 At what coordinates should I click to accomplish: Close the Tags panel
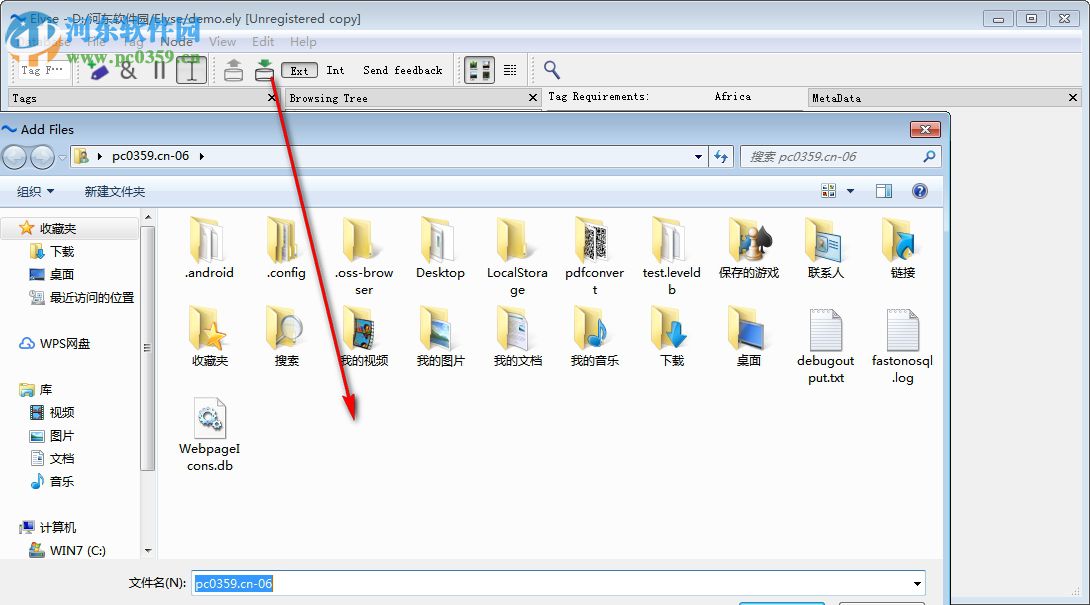pos(272,97)
